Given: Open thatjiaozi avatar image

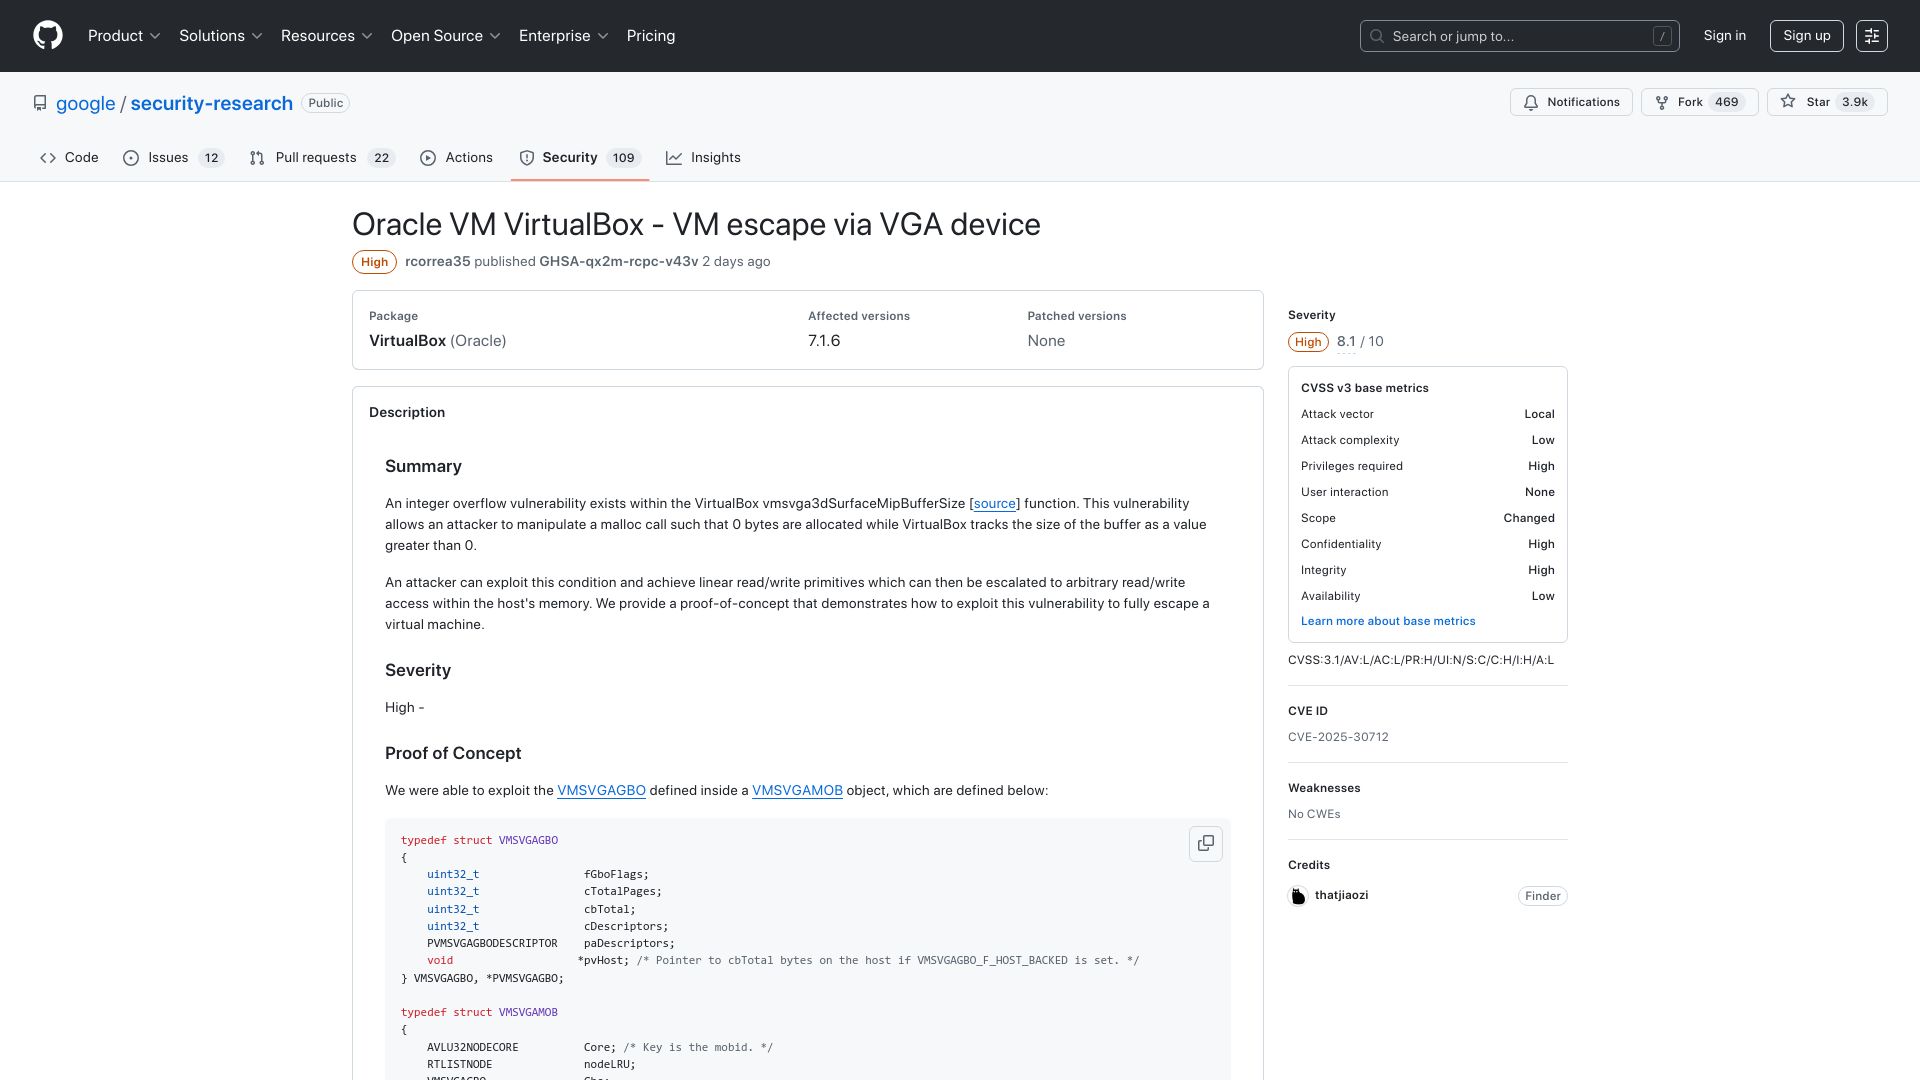Looking at the screenshot, I should (1298, 896).
